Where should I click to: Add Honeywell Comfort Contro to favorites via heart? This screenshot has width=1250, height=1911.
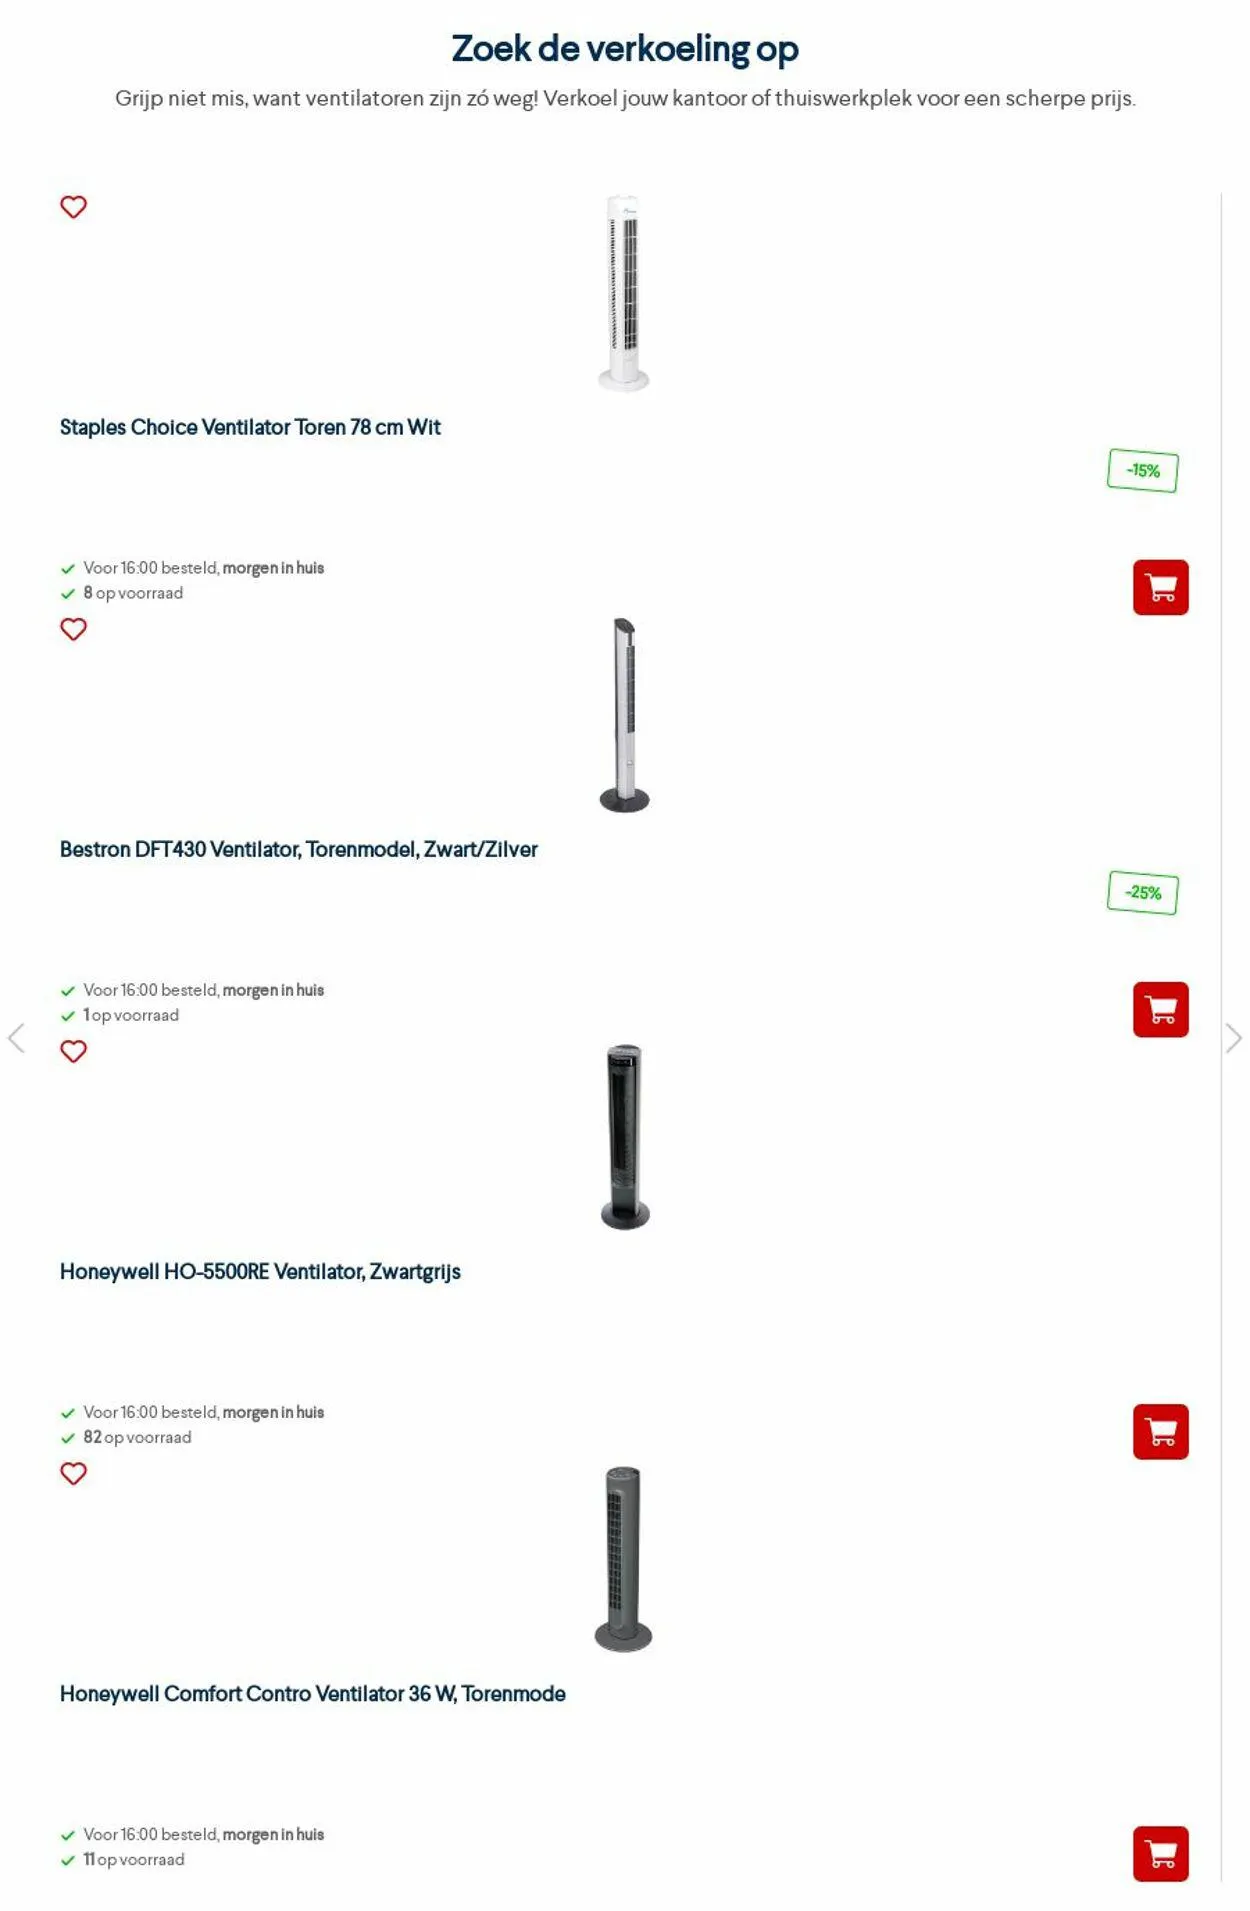73,1473
